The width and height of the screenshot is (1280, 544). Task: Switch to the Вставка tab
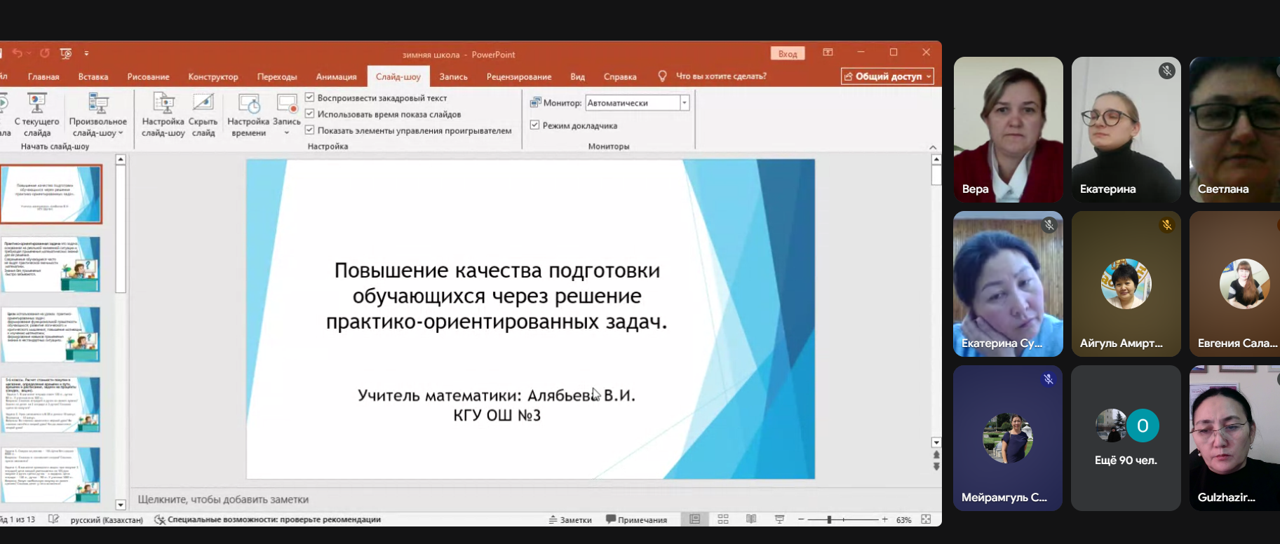tap(93, 77)
